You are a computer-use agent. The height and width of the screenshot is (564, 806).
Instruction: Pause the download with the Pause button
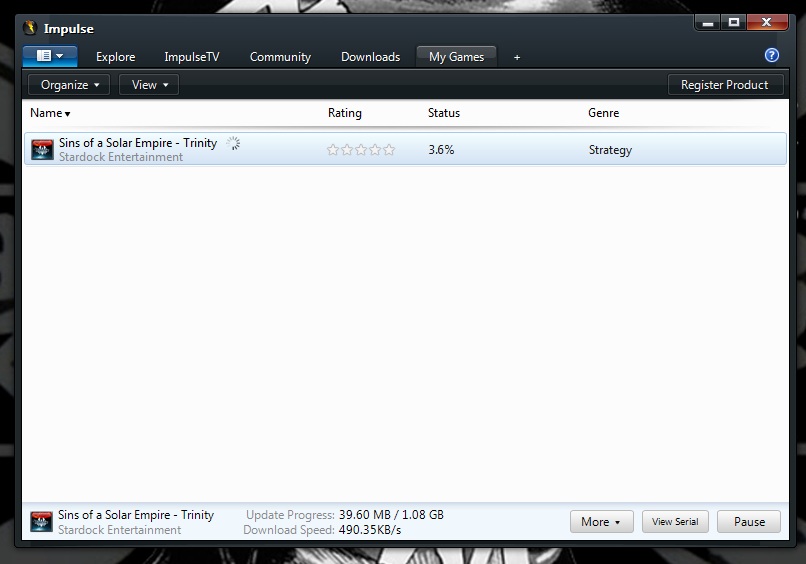pos(749,522)
